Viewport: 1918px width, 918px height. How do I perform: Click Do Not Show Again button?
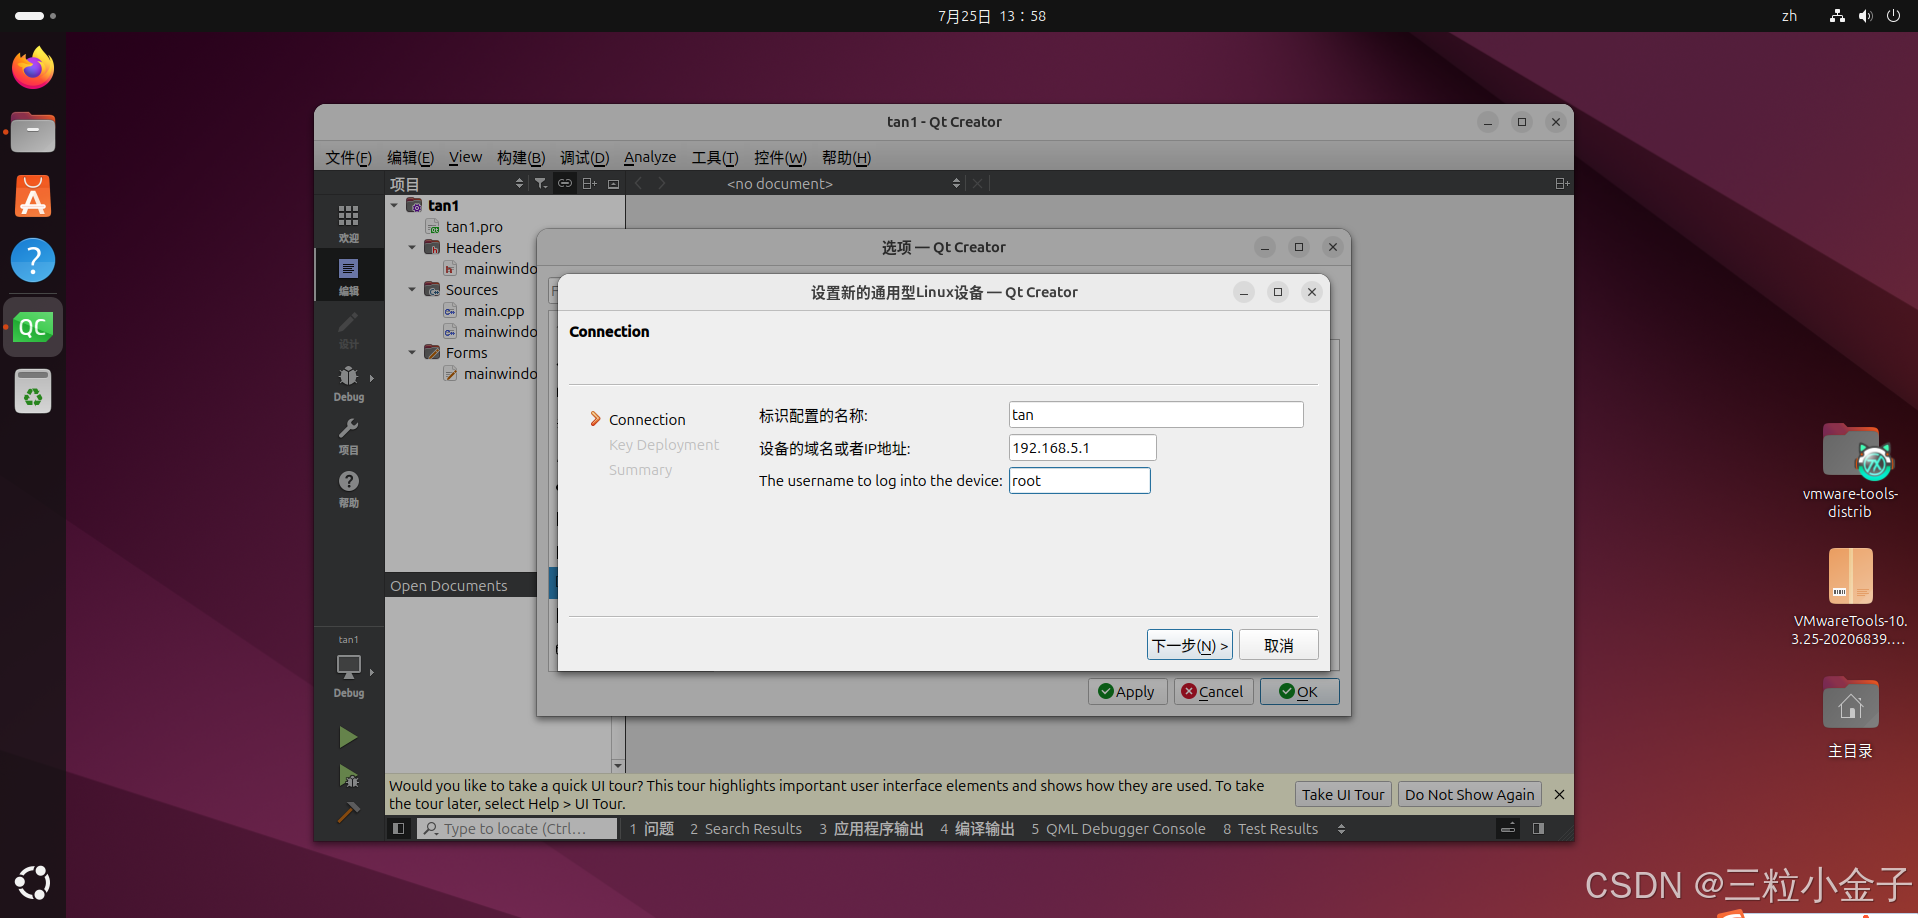(x=1469, y=794)
